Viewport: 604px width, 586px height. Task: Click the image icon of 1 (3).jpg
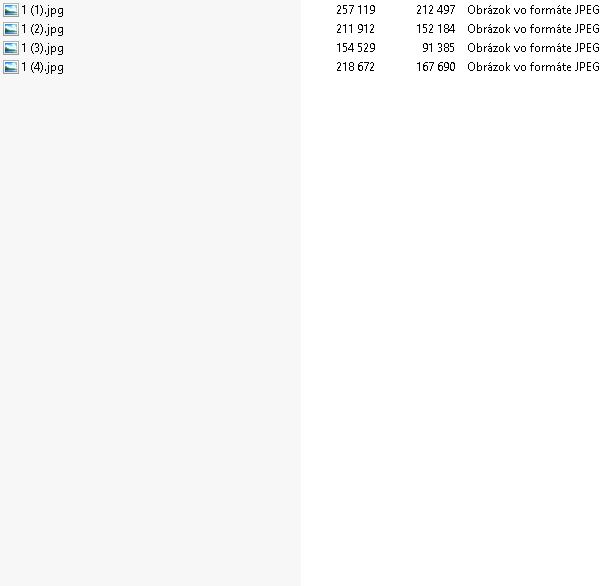(10, 48)
